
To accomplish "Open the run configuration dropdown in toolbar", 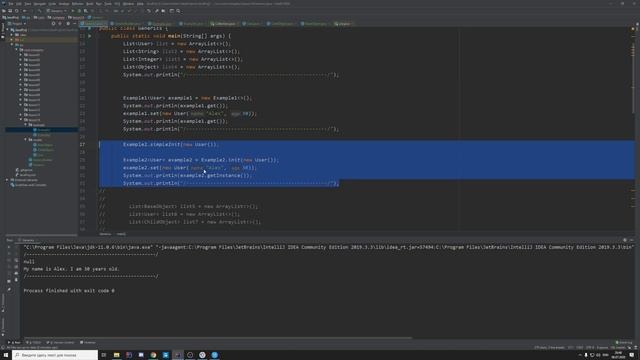I will pyautogui.click(x=56, y=11).
